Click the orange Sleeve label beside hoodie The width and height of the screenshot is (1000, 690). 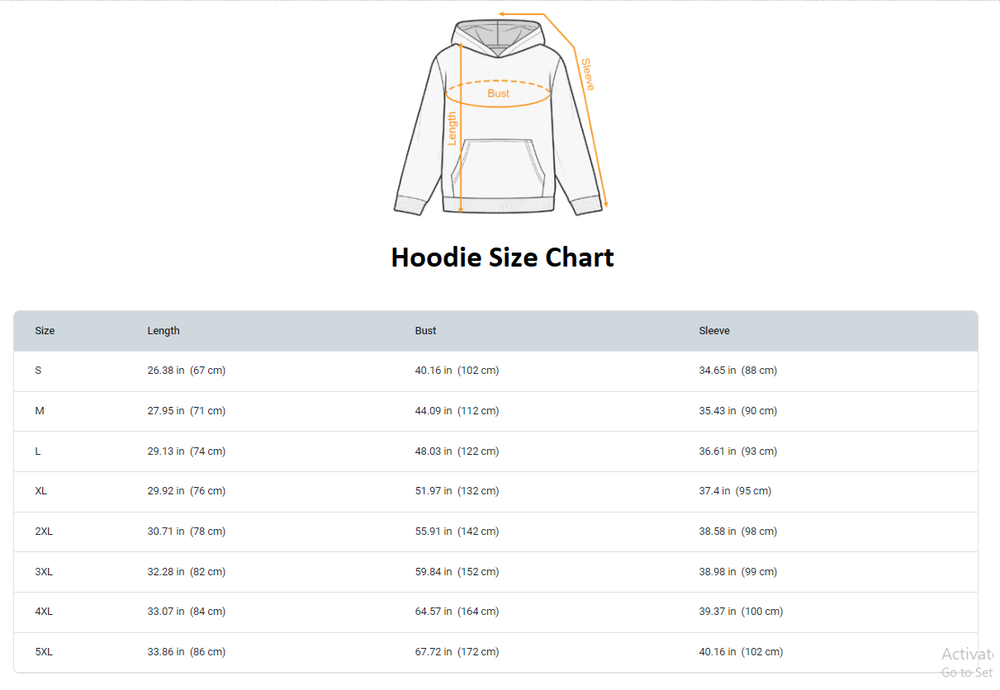pos(588,75)
